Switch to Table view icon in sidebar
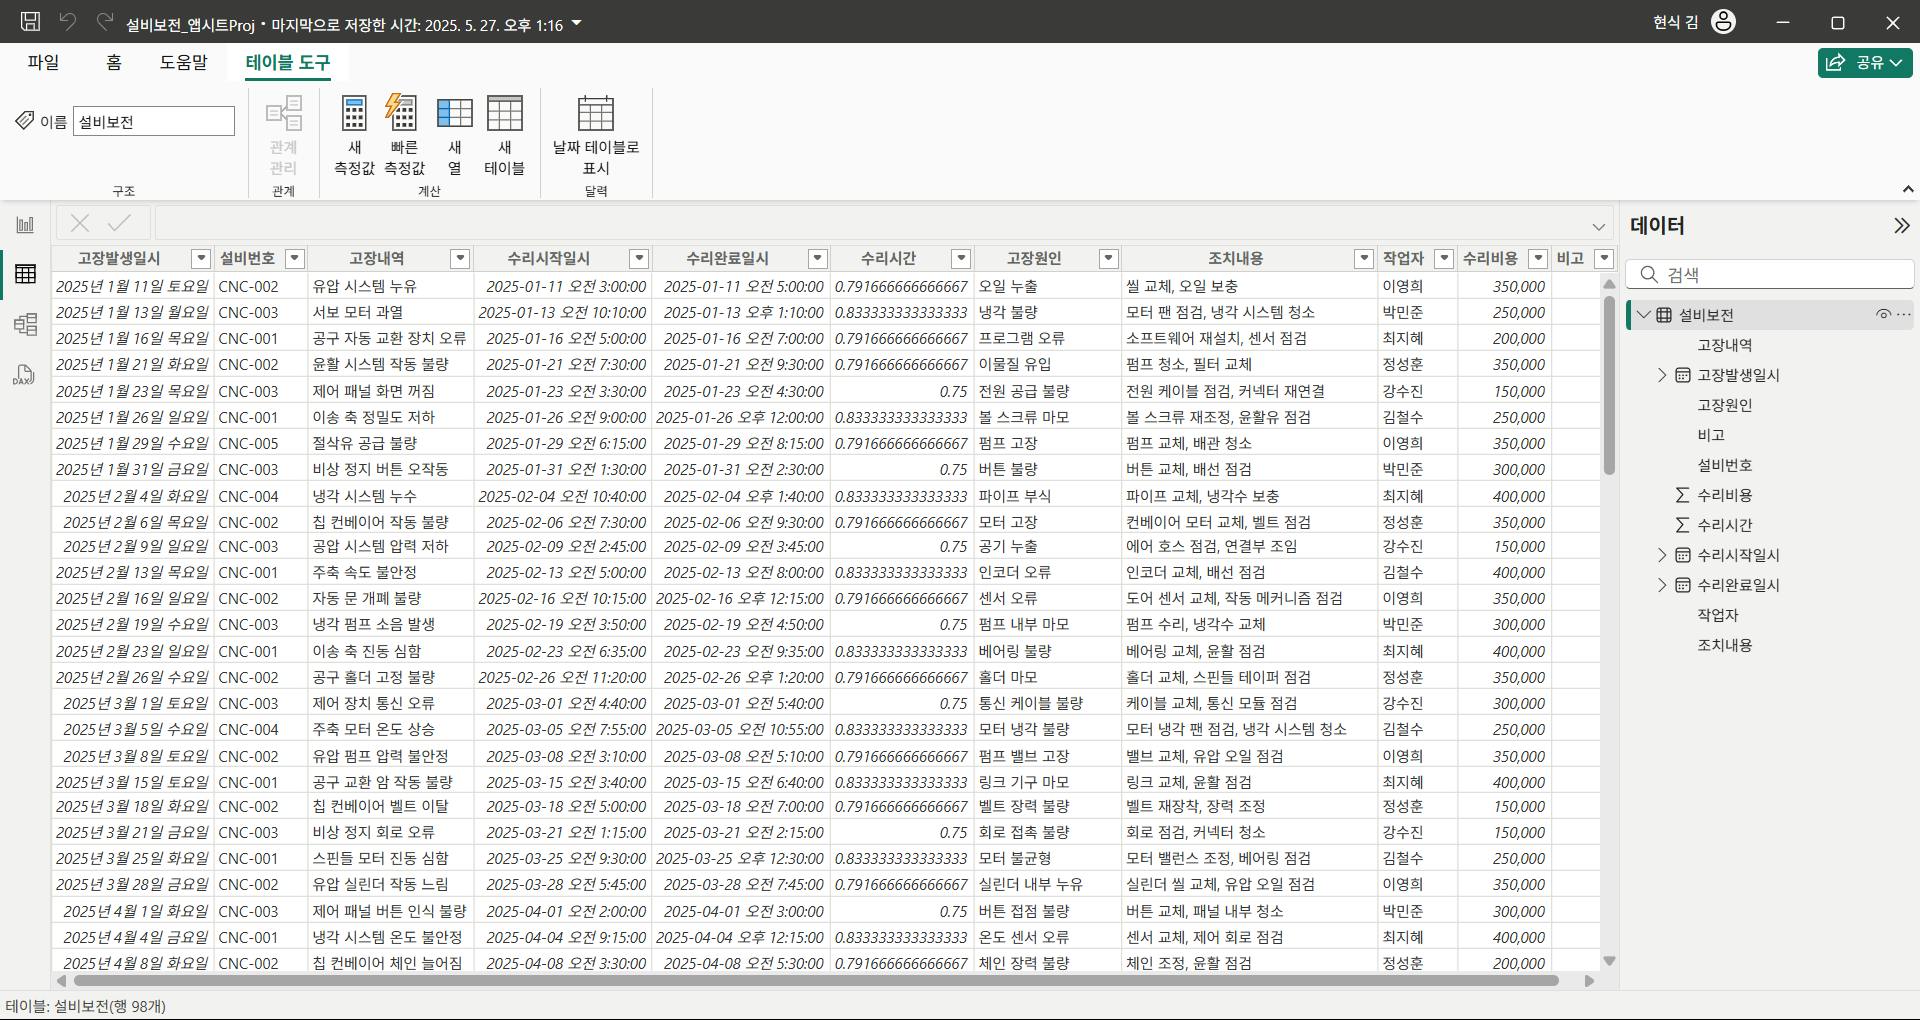This screenshot has height=1020, width=1920. click(x=25, y=274)
